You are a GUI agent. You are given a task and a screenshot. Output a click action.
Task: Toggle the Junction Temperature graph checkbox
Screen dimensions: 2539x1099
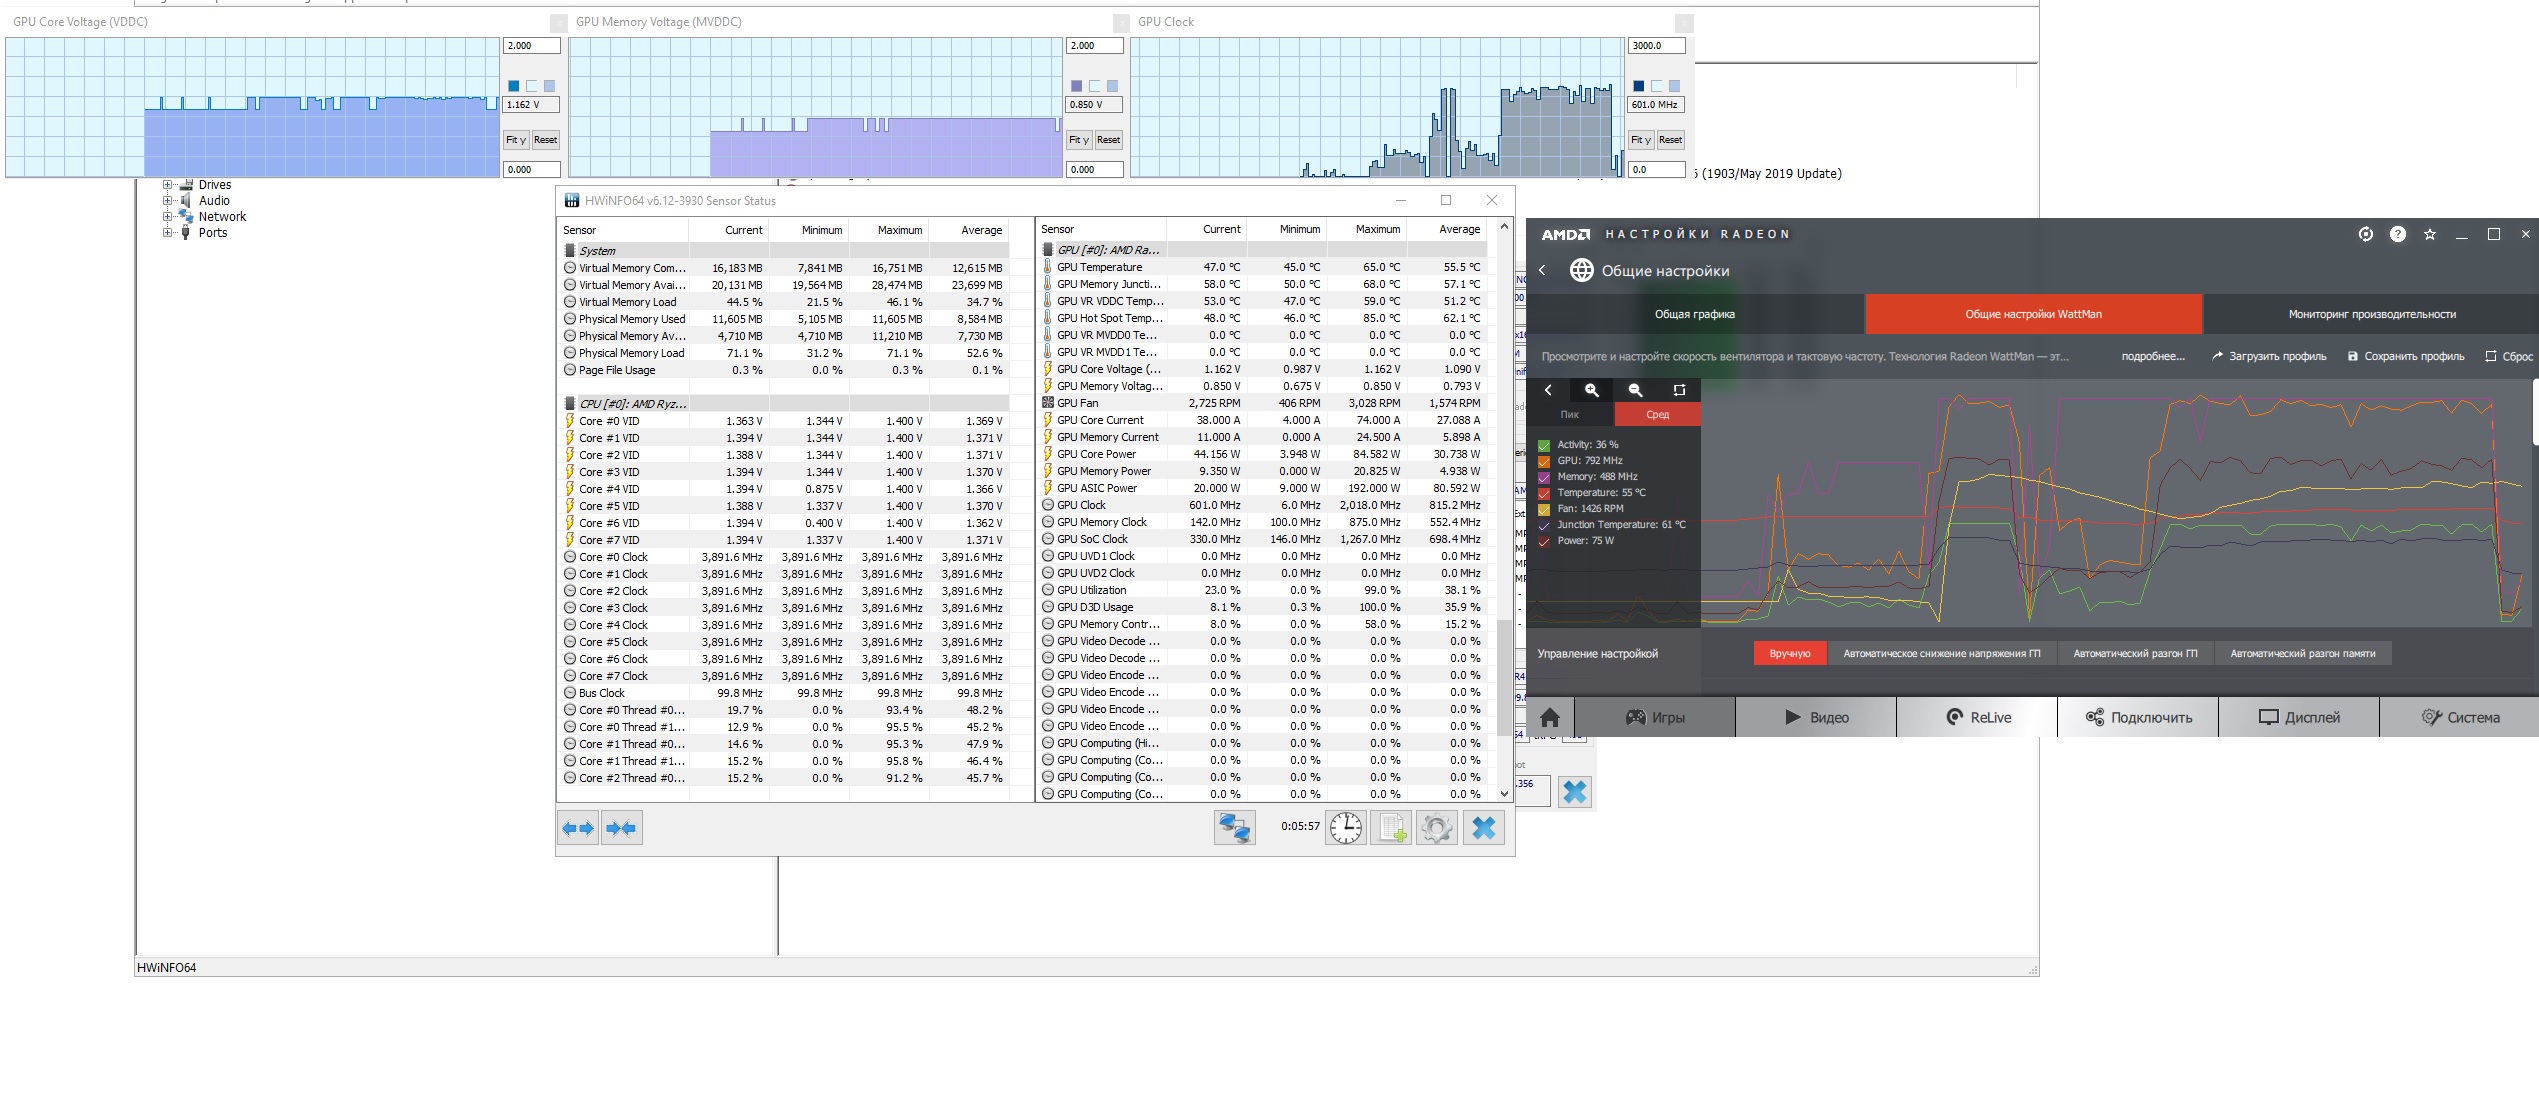coord(1544,525)
